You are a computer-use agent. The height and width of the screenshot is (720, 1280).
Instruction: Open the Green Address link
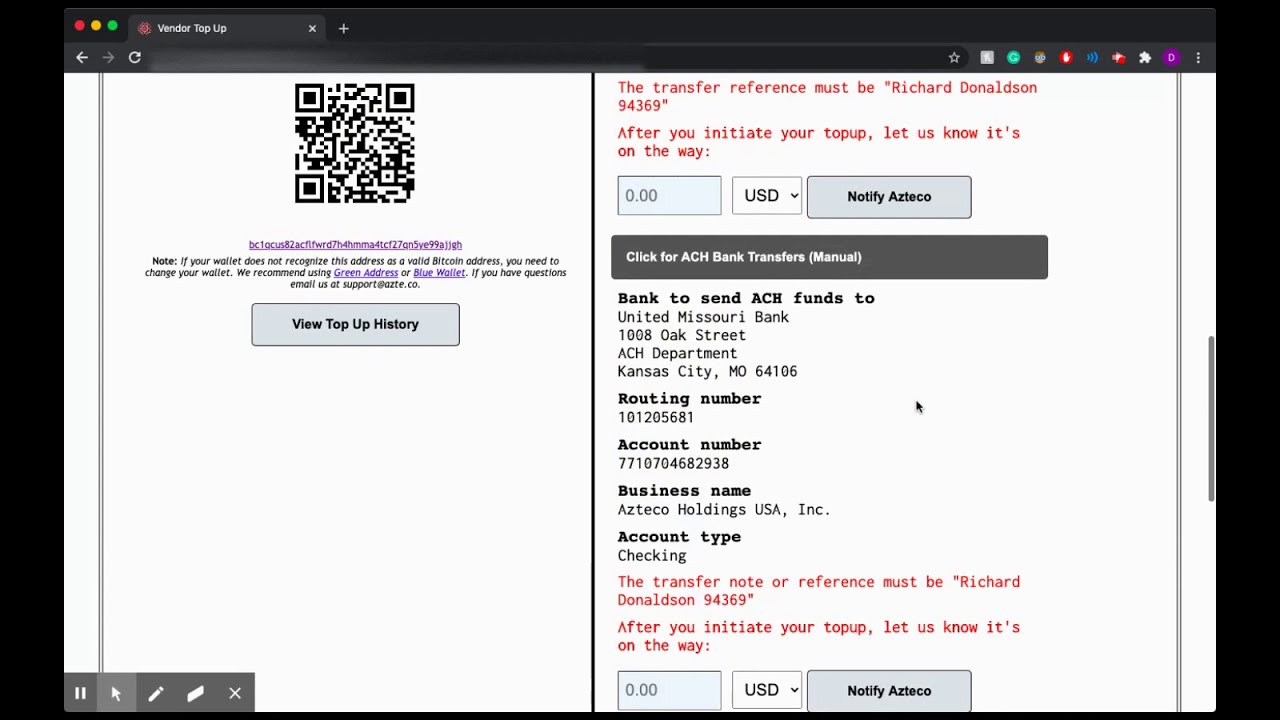click(x=365, y=273)
